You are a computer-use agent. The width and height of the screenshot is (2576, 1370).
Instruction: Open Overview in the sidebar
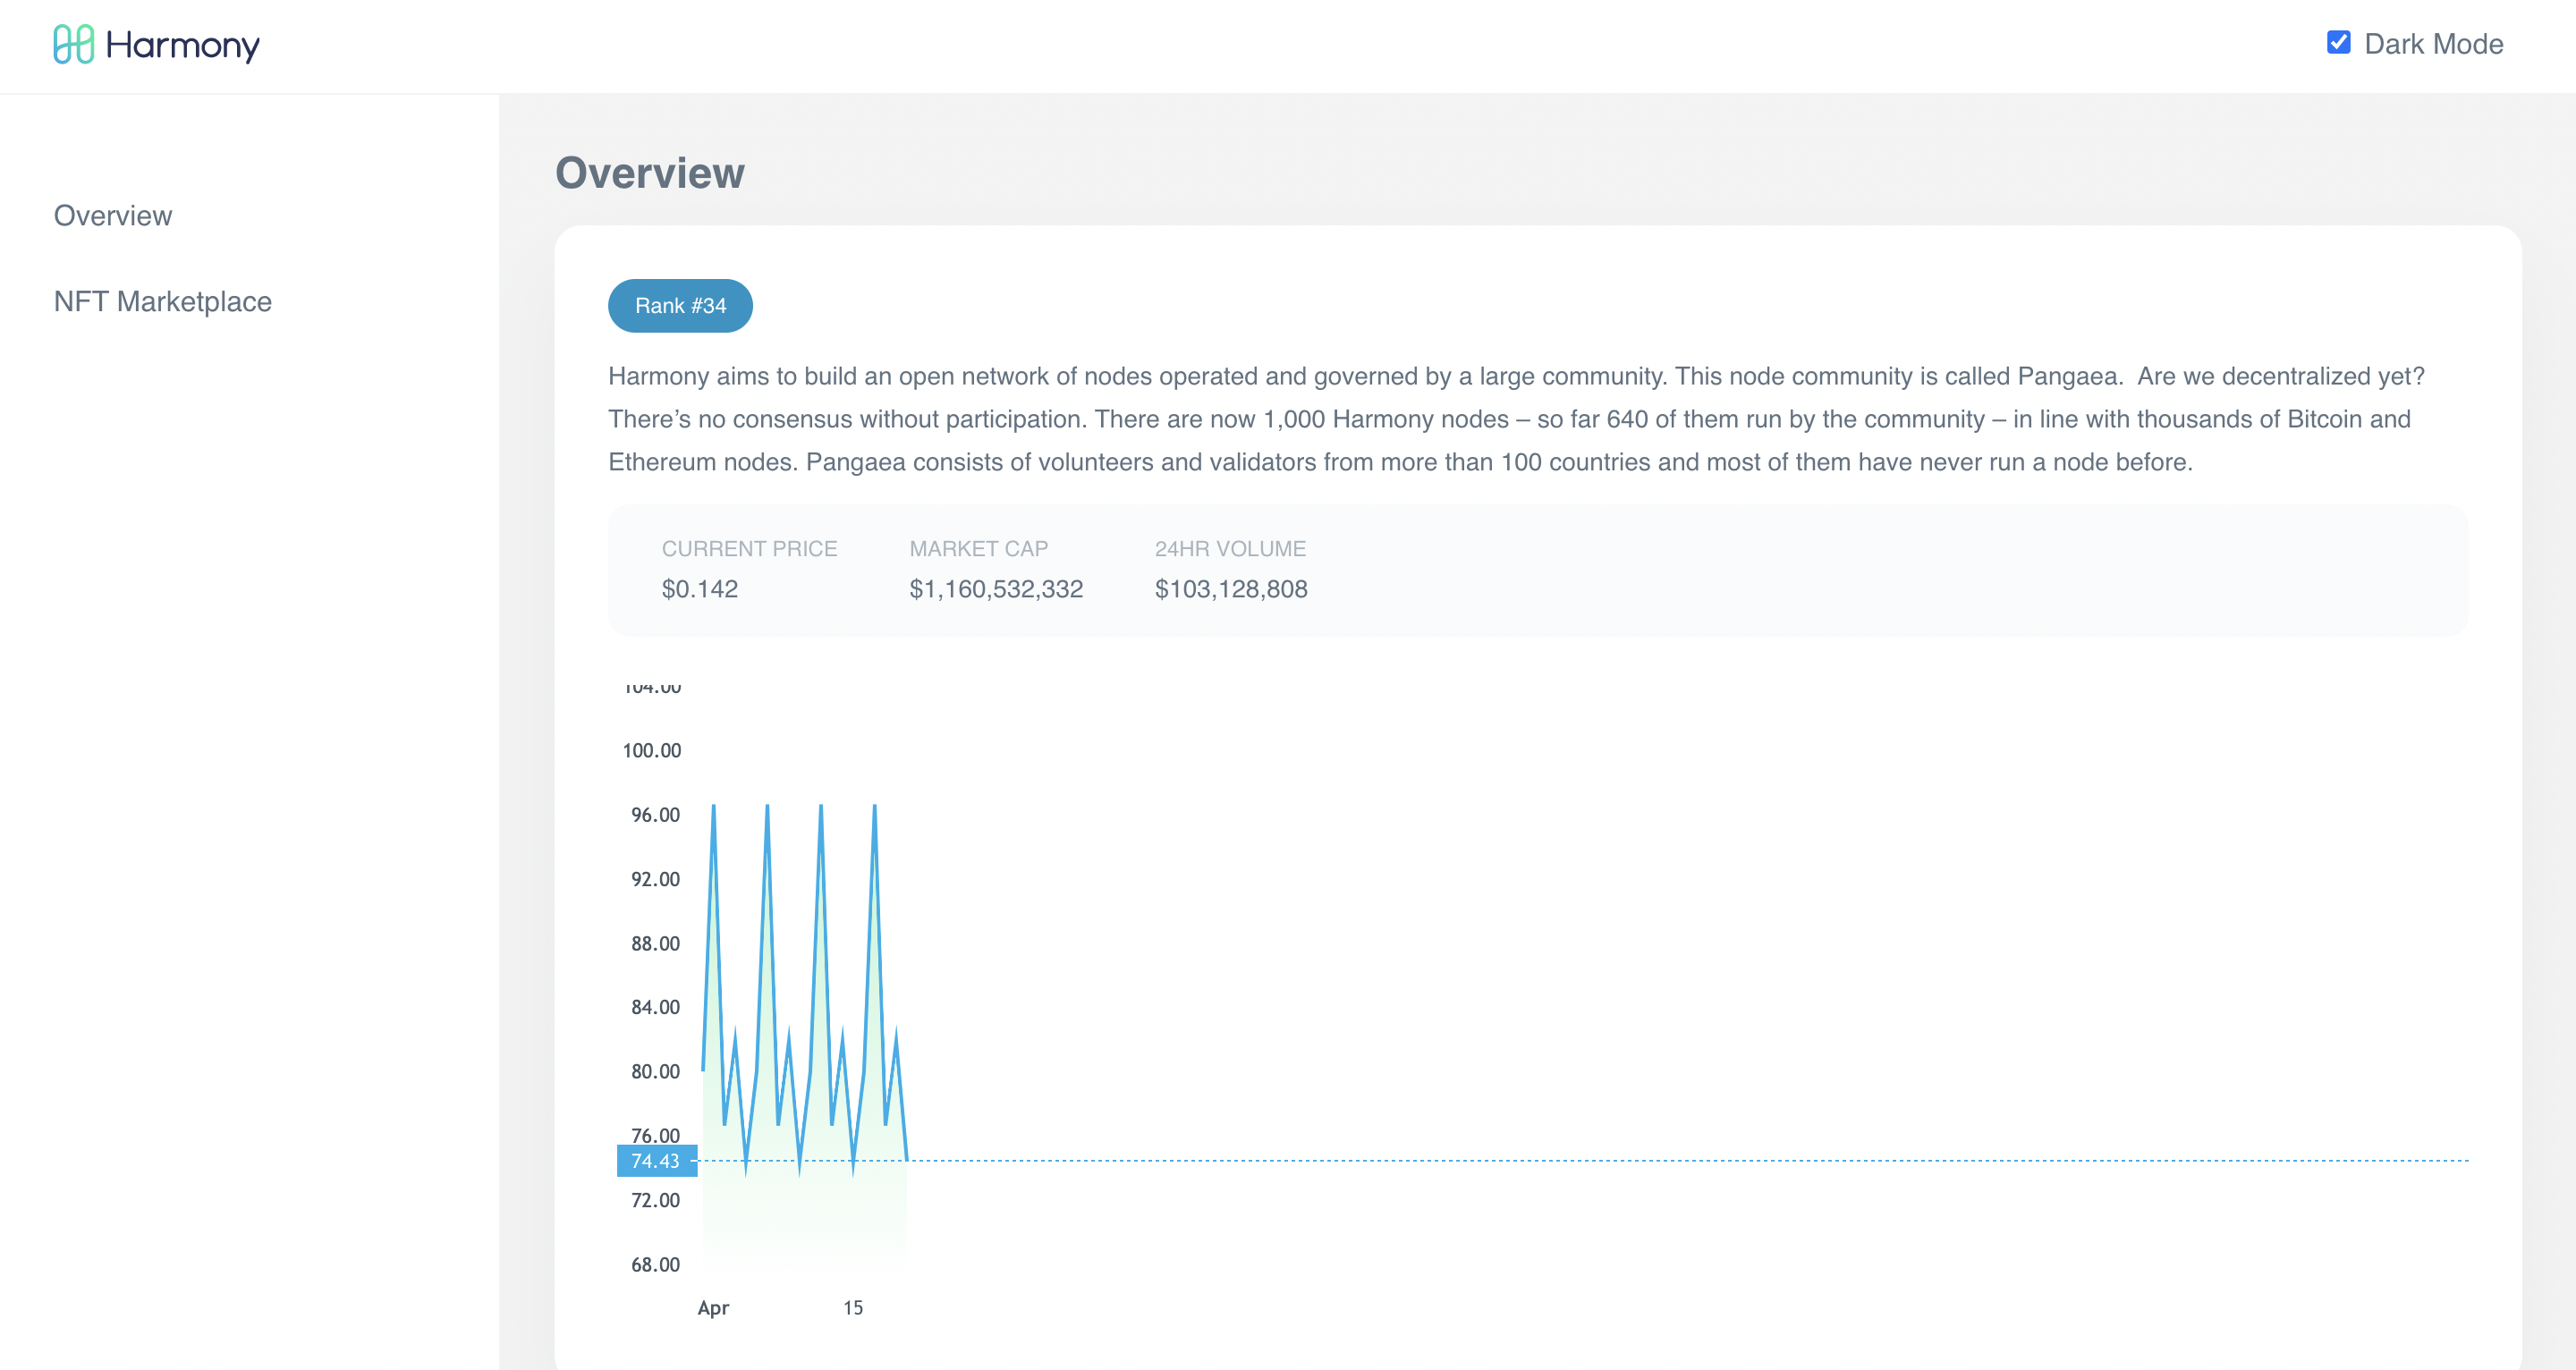[x=113, y=215]
